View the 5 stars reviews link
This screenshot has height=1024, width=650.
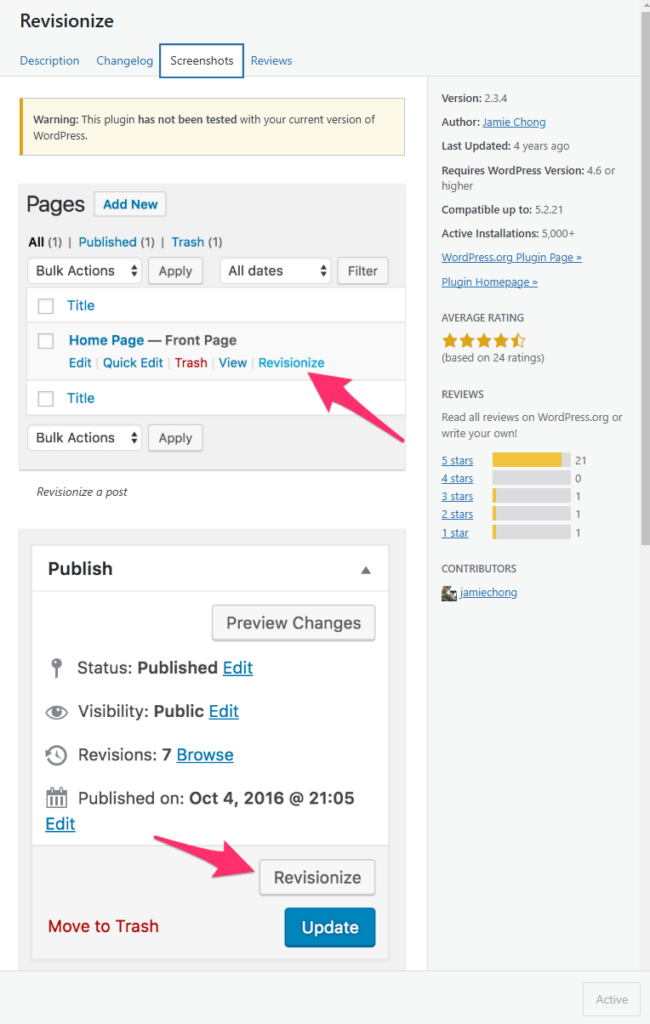[x=457, y=460]
